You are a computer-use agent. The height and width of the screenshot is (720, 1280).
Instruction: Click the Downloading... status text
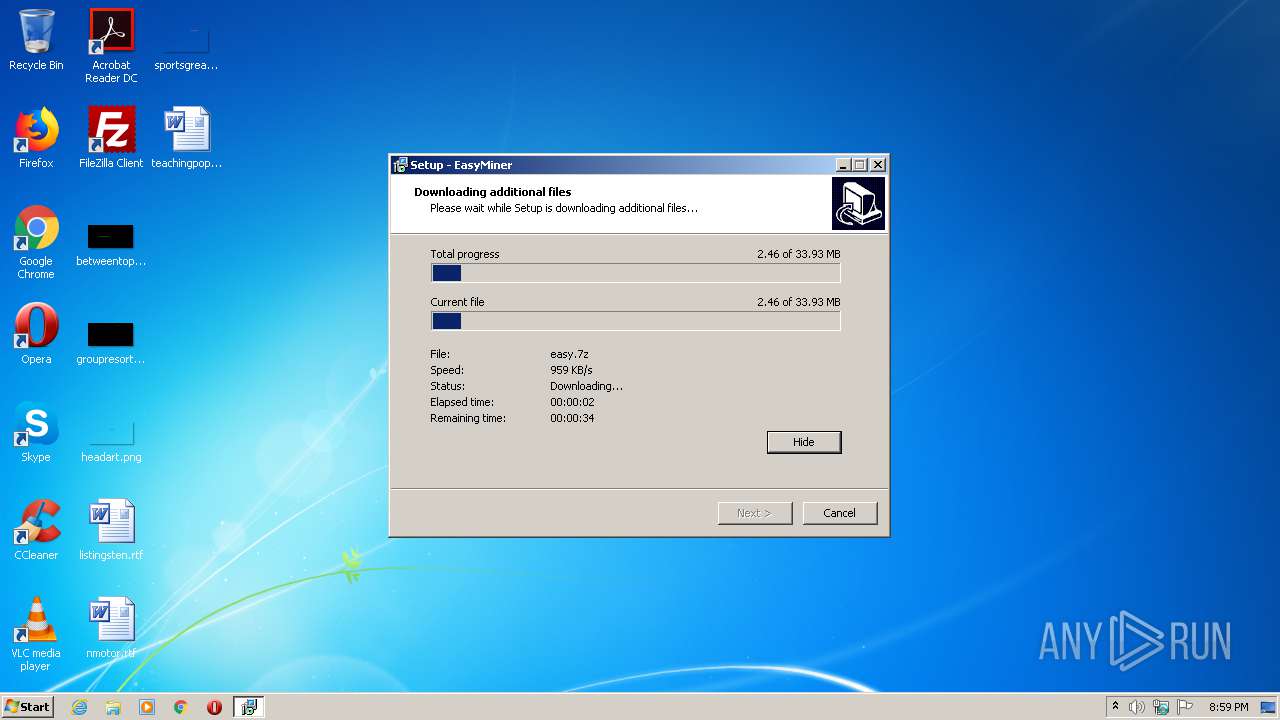586,386
